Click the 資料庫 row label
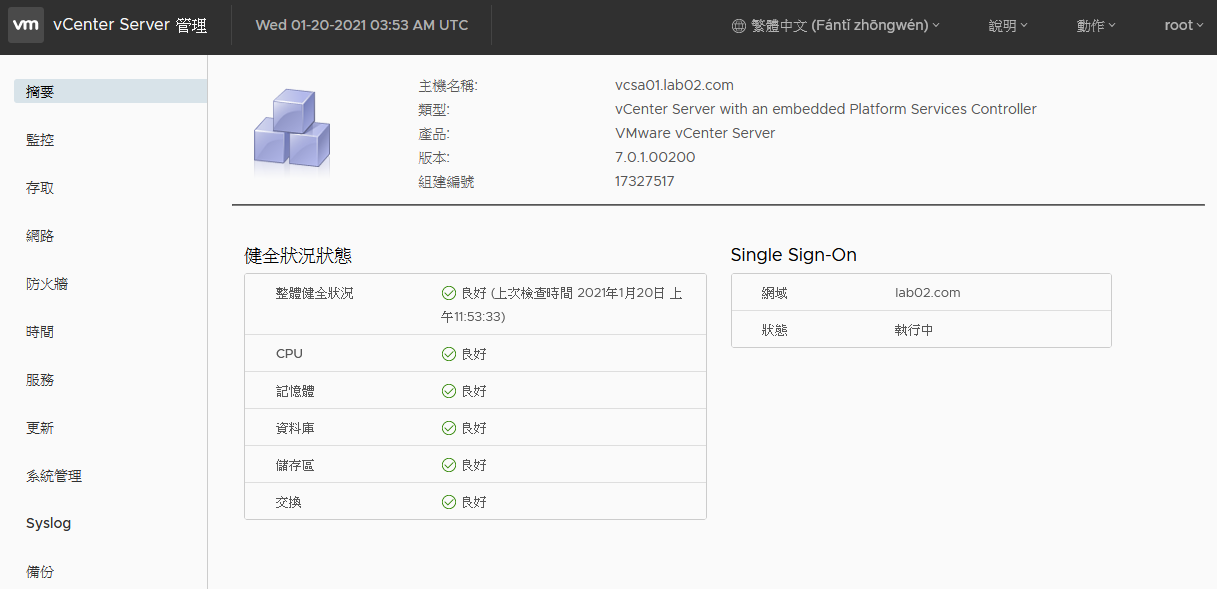 (x=295, y=428)
